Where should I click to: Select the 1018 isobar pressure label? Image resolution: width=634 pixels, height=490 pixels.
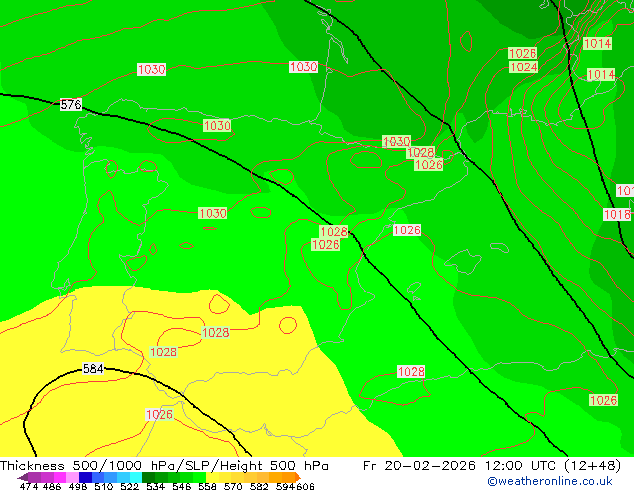[617, 214]
